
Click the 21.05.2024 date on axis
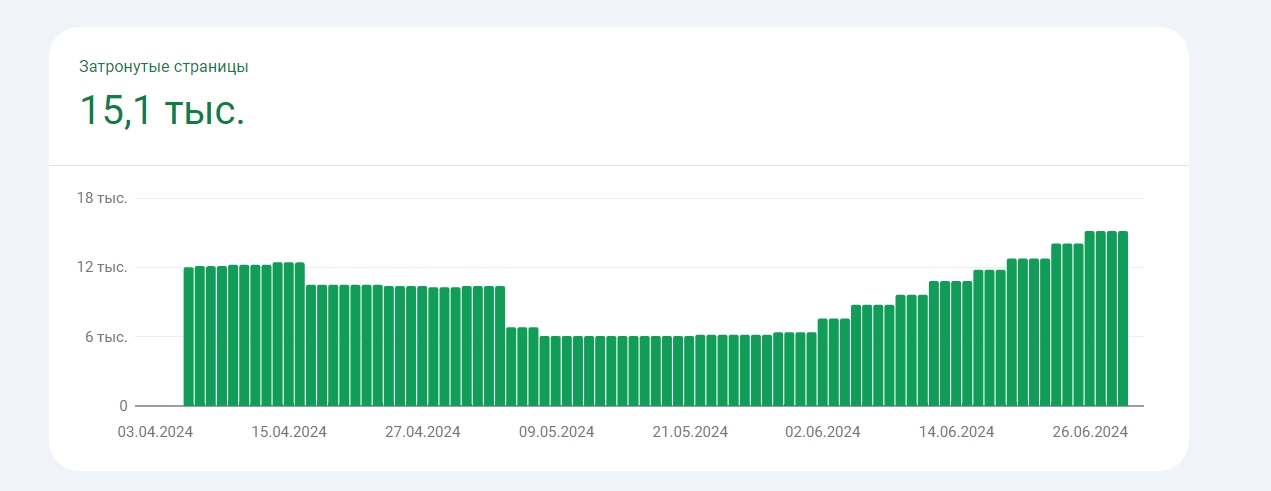tap(690, 432)
